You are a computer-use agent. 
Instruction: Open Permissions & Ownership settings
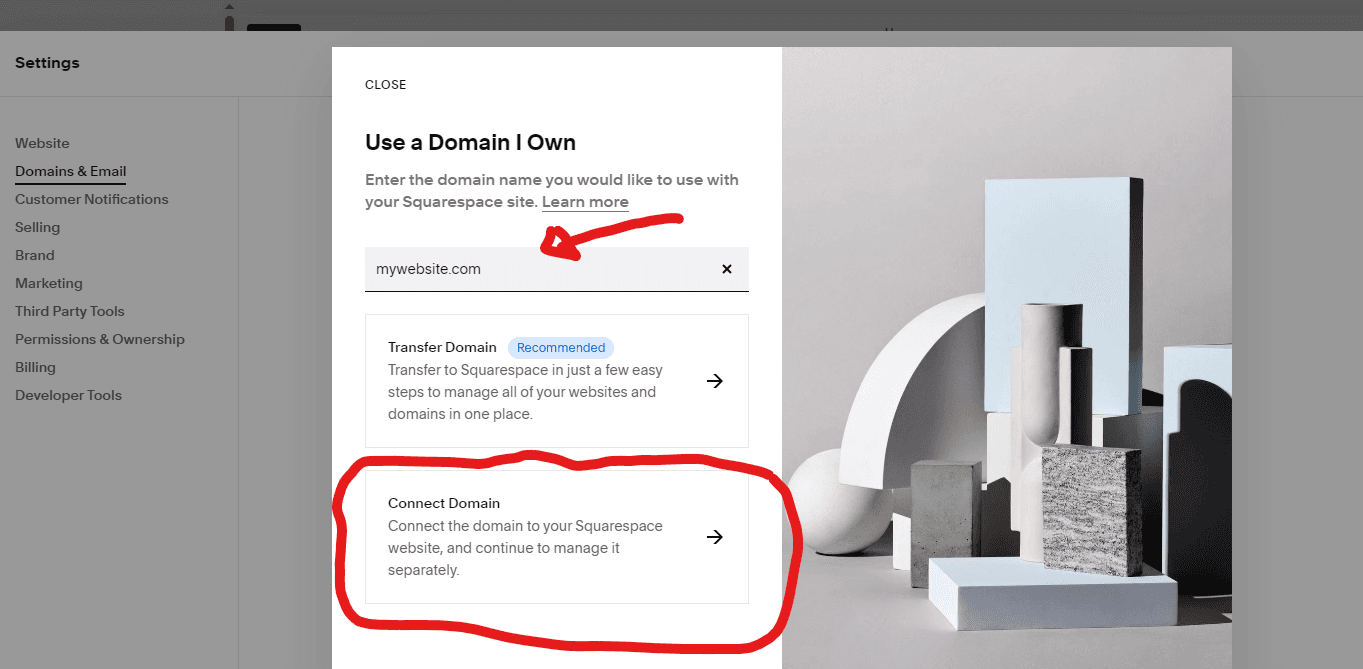pos(99,339)
